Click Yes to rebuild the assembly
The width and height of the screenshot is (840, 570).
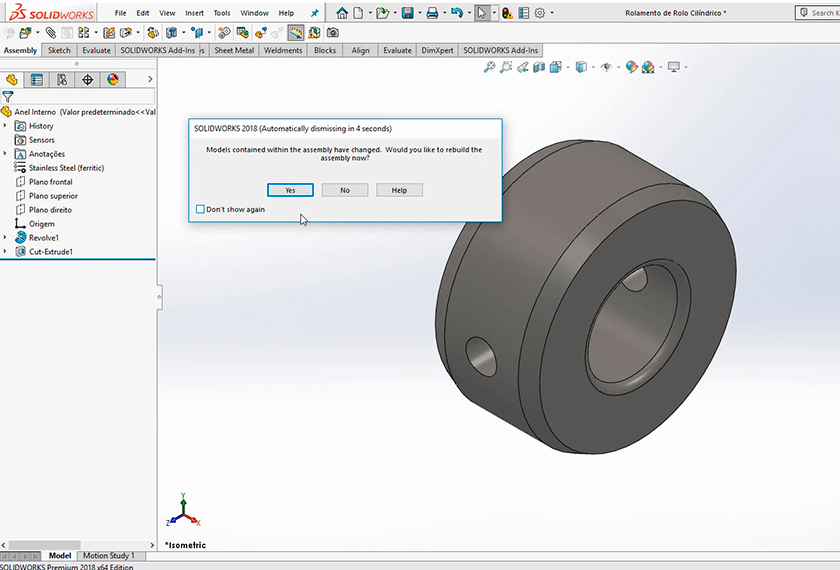[290, 190]
